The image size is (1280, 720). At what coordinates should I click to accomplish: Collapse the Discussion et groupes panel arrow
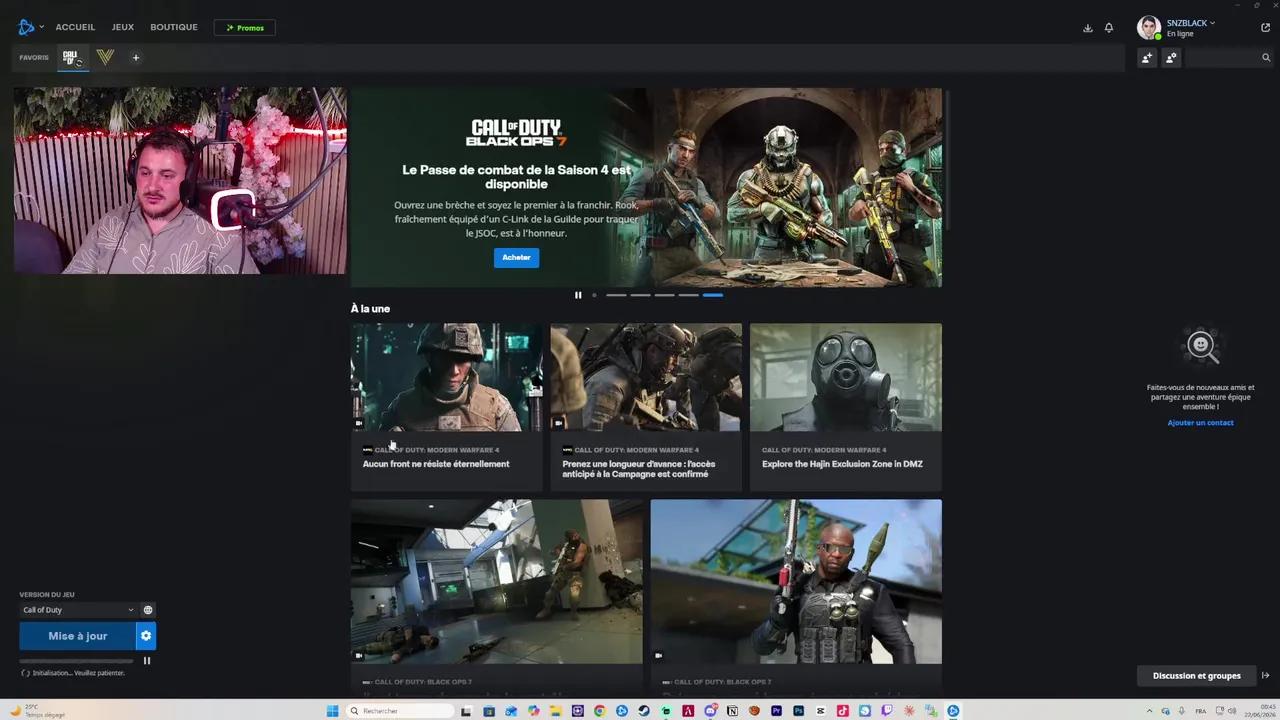pos(1265,676)
